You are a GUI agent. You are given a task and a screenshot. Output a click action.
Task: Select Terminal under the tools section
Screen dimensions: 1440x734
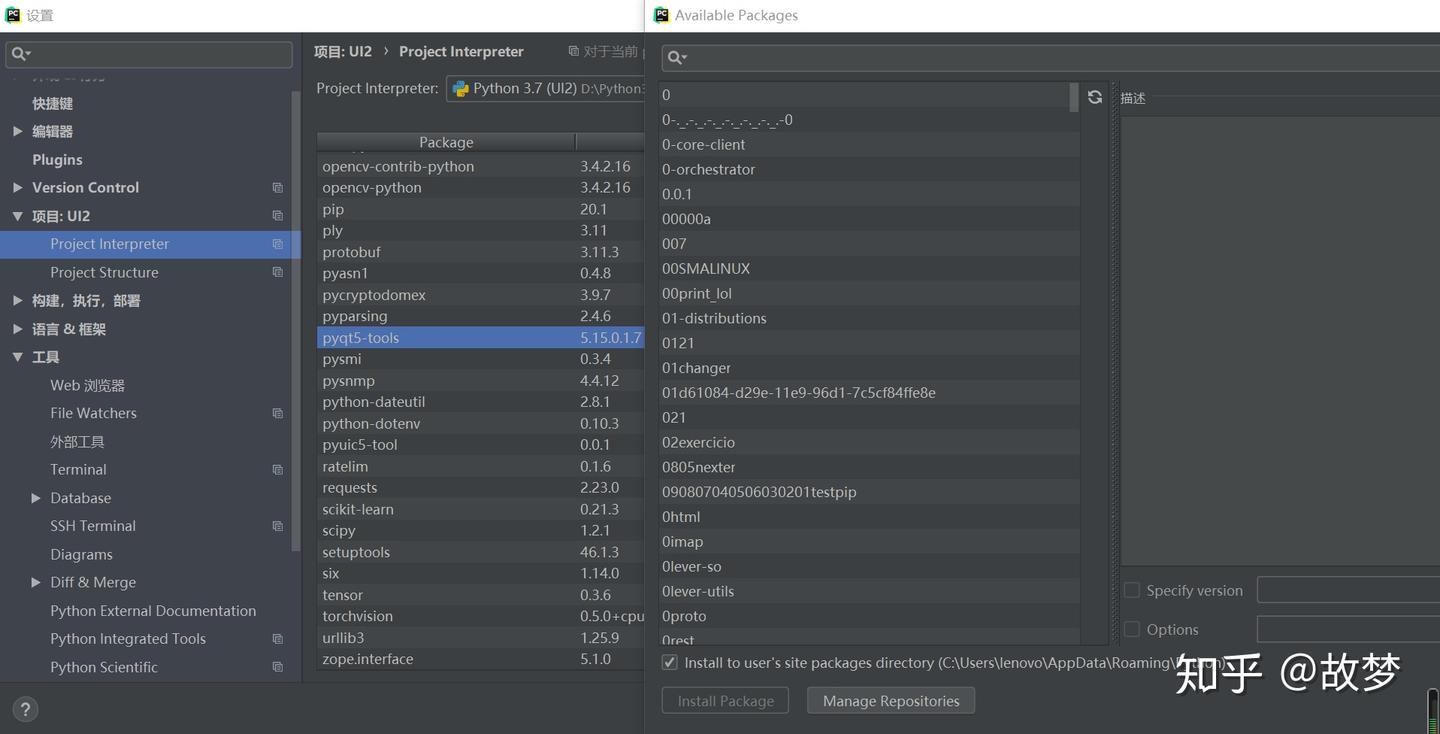[78, 469]
